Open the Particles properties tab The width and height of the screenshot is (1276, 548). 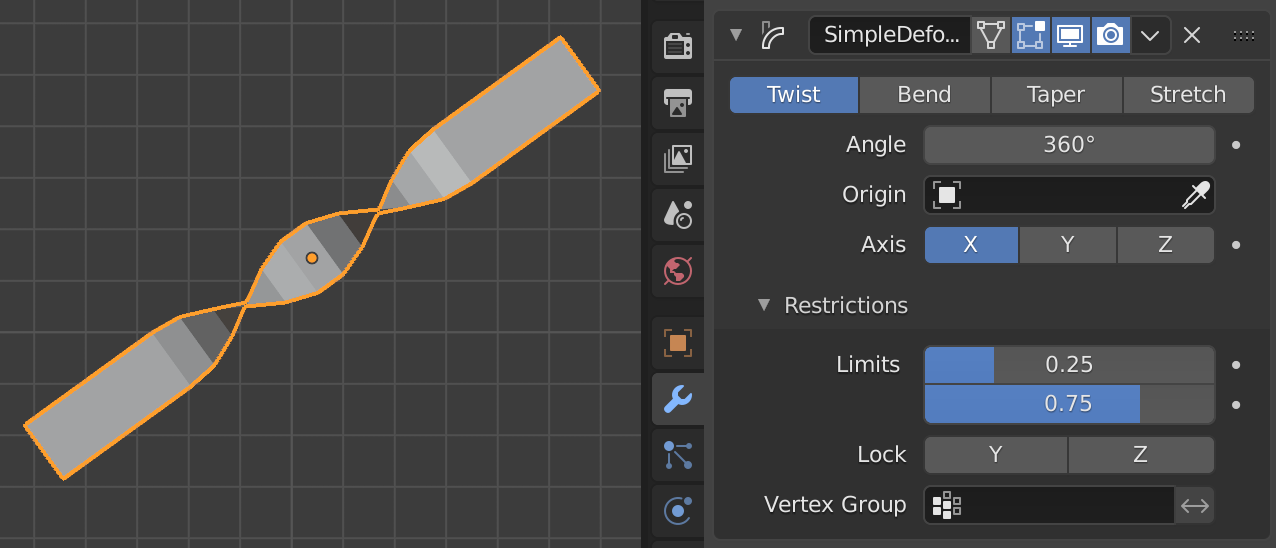click(x=678, y=455)
